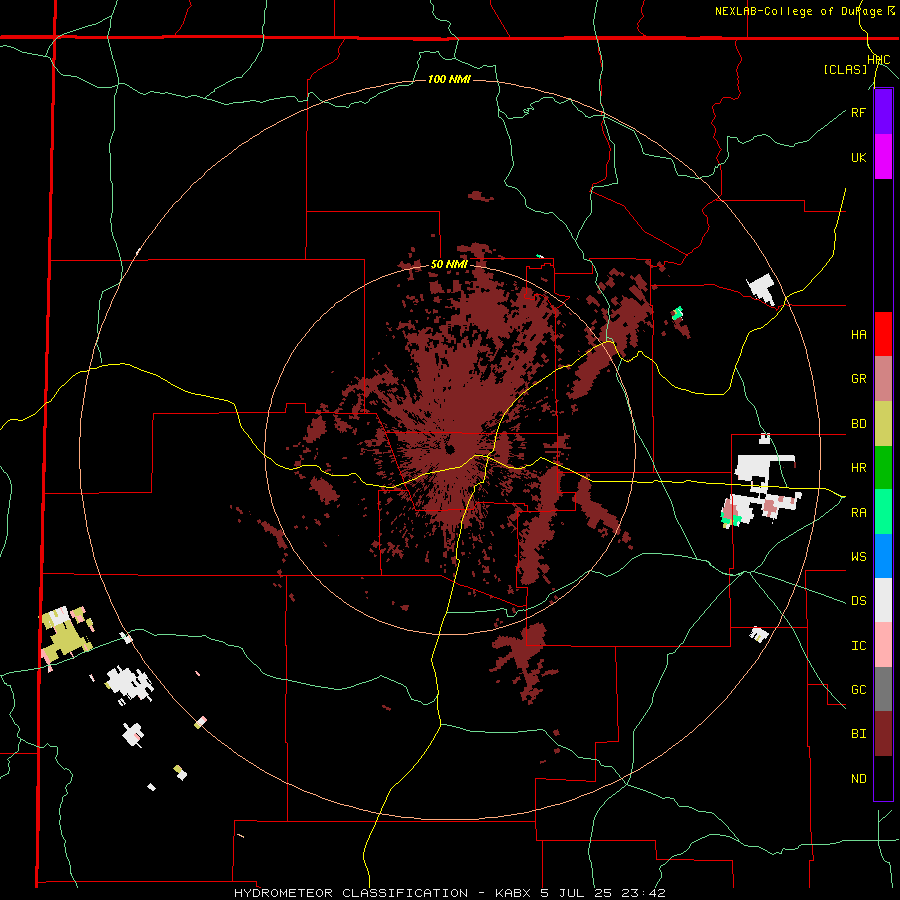Select the GR legend color block
The height and width of the screenshot is (900, 900).
pos(883,379)
